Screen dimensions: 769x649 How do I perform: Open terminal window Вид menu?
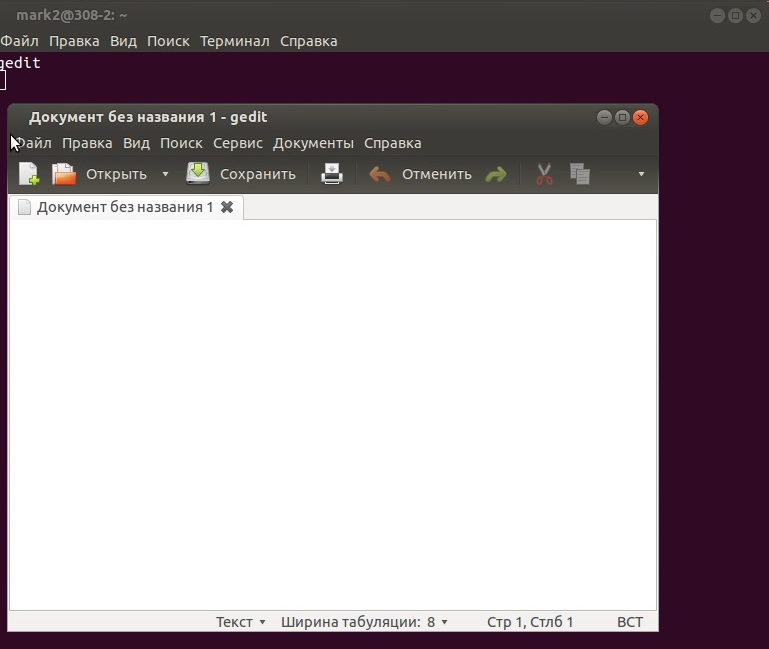coord(123,41)
